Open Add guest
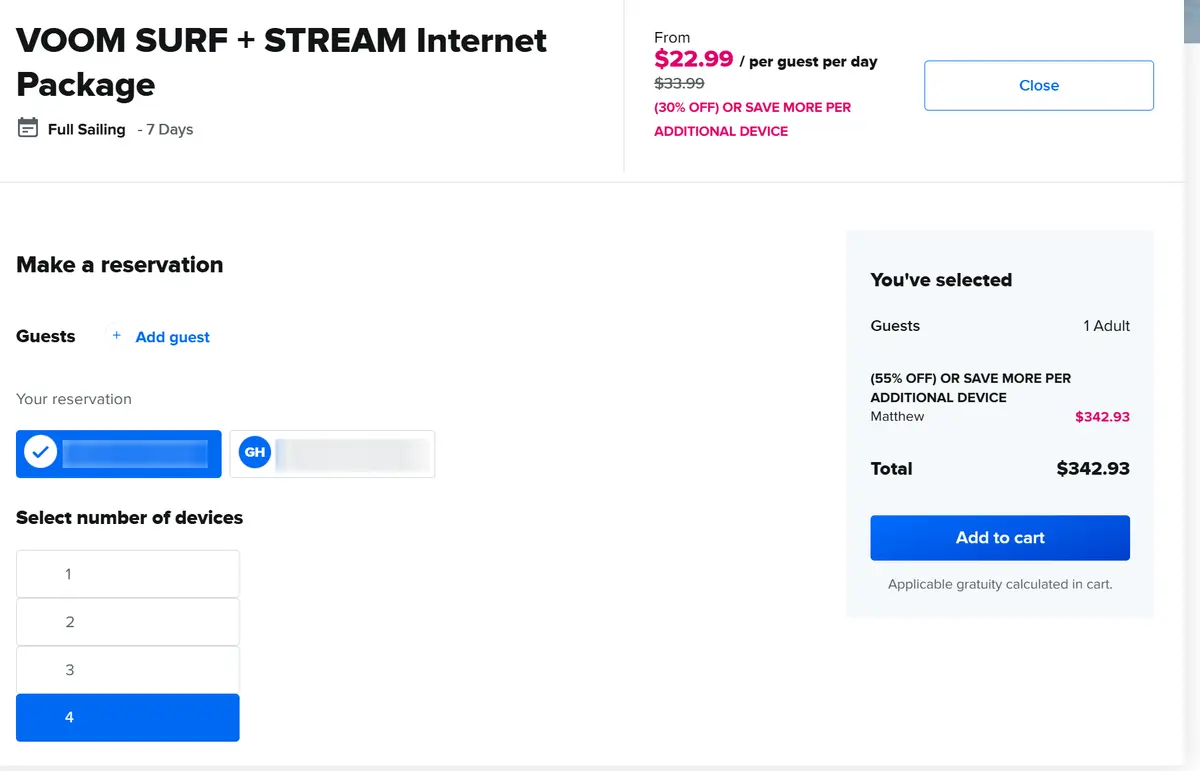Image resolution: width=1200 pixels, height=771 pixels. click(x=171, y=336)
